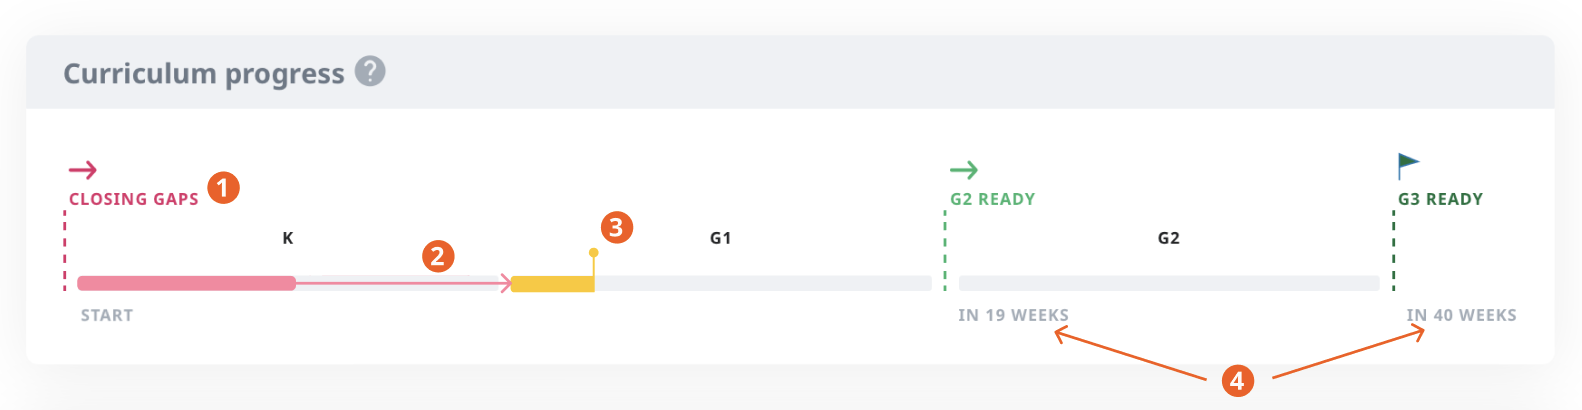Click the pink Closing Gaps arrow icon

(83, 170)
